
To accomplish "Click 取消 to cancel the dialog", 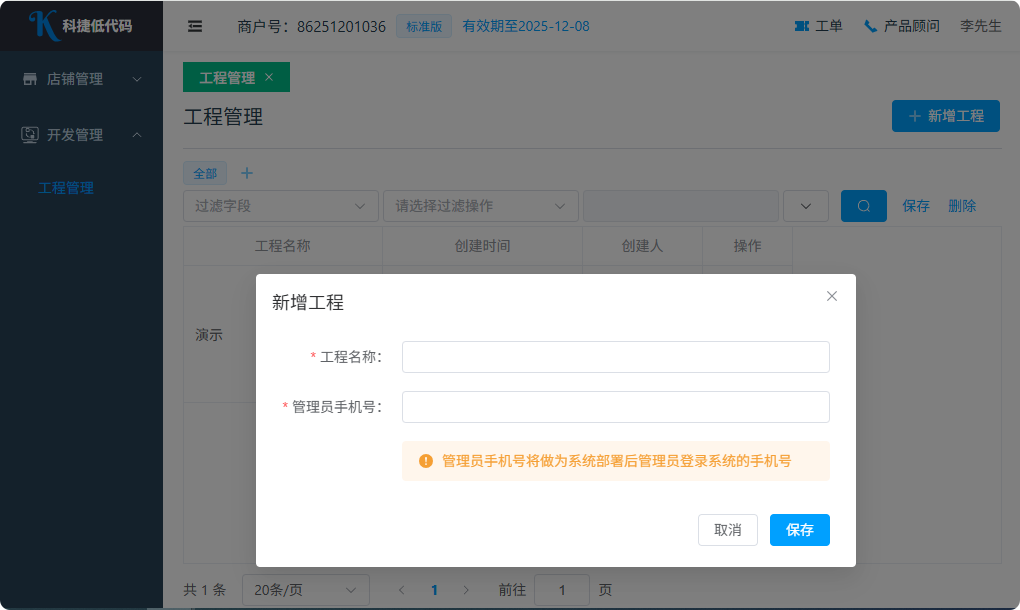I will (x=727, y=530).
